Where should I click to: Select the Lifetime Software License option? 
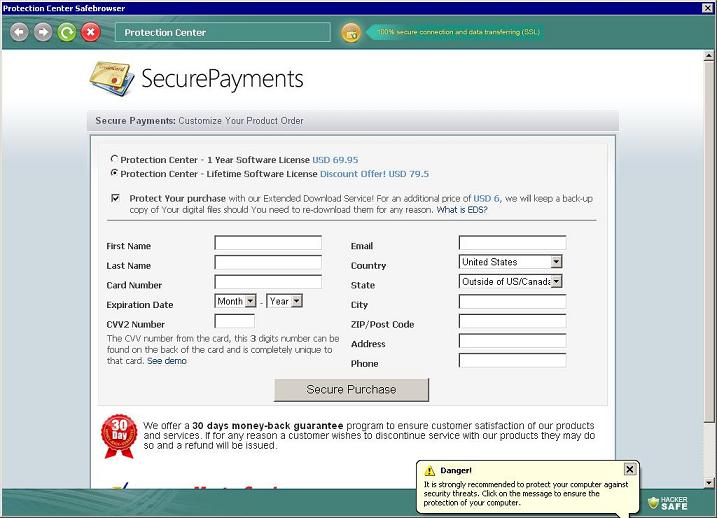pyautogui.click(x=114, y=173)
